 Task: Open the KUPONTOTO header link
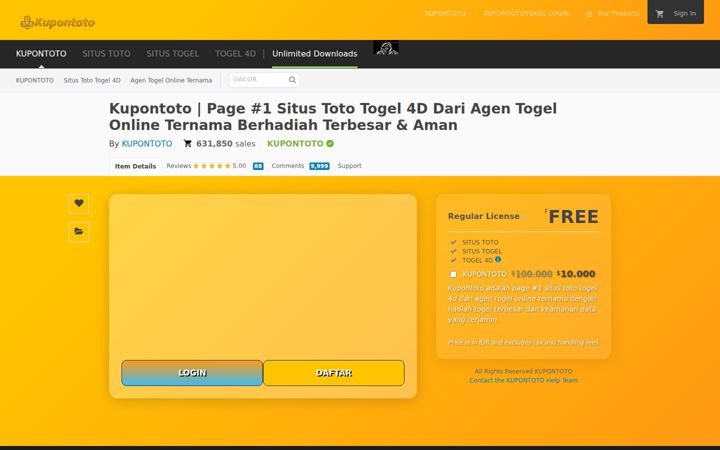tap(445, 13)
